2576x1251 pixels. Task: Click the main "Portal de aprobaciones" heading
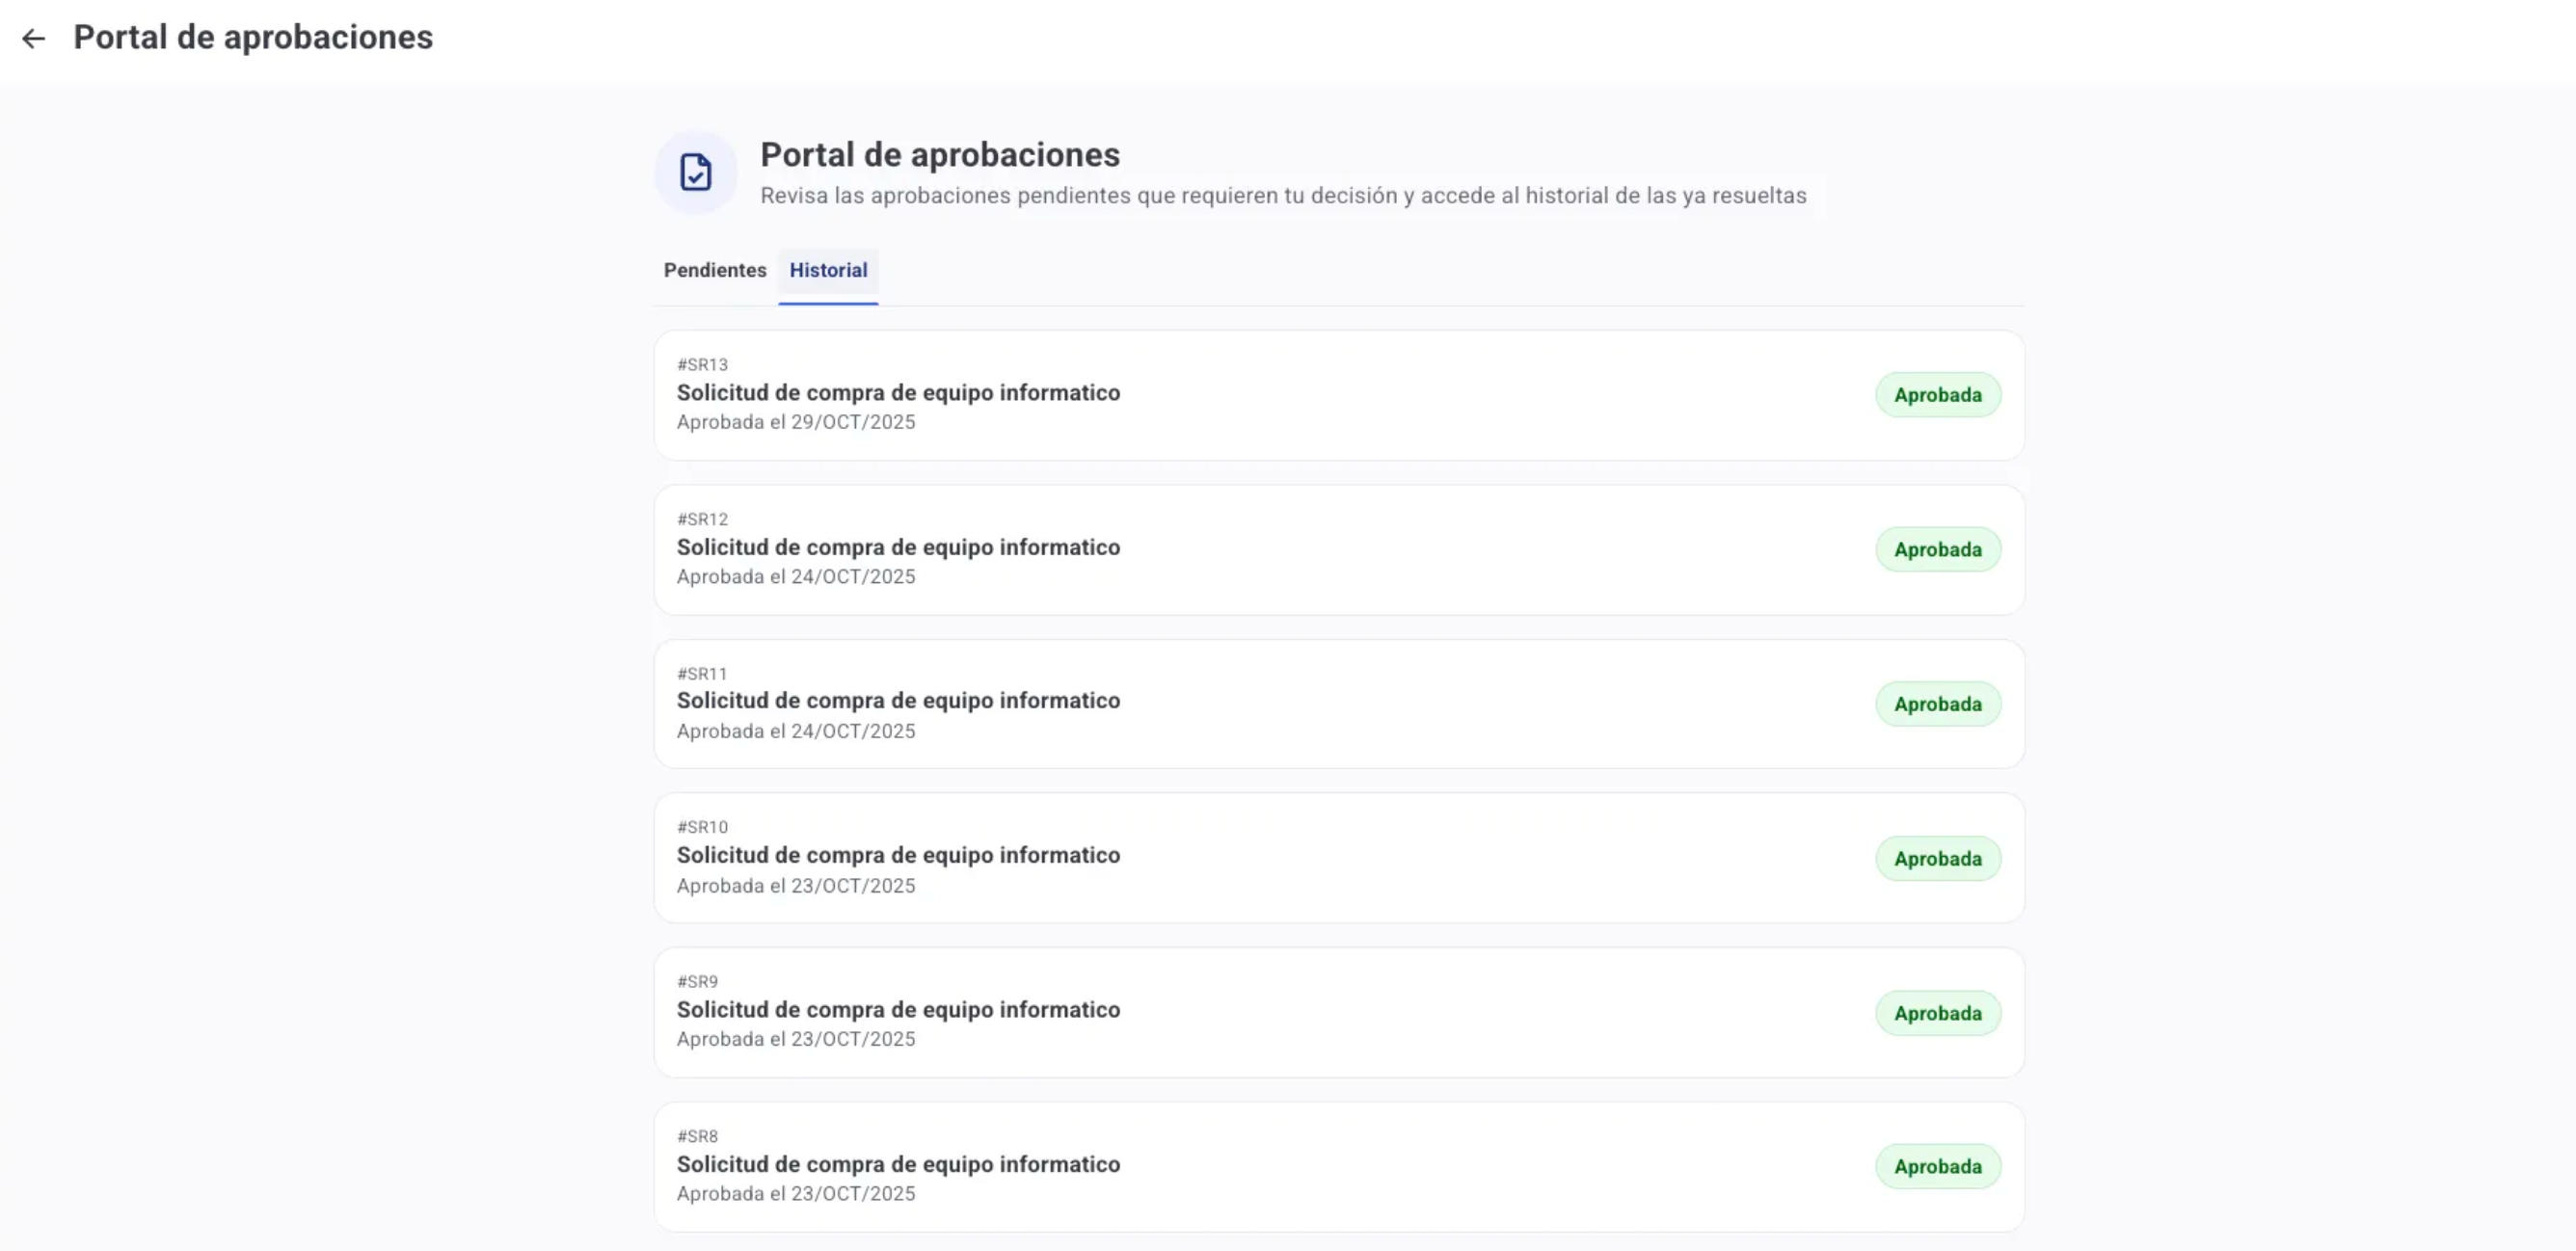click(x=939, y=155)
